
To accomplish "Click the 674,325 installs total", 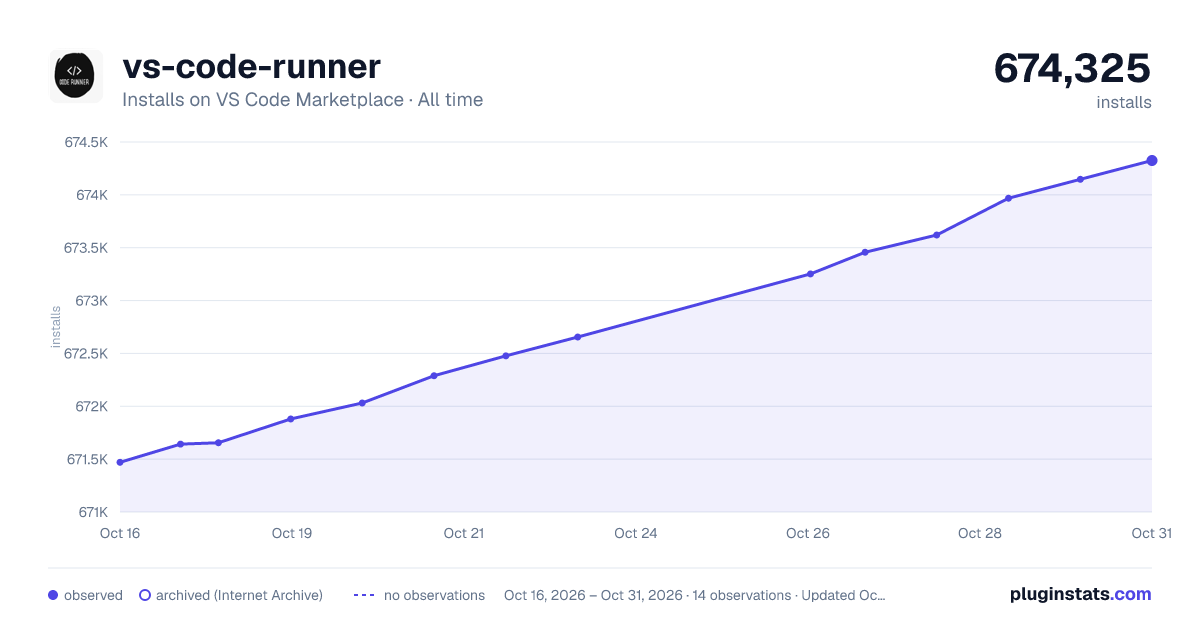I will [x=1072, y=68].
